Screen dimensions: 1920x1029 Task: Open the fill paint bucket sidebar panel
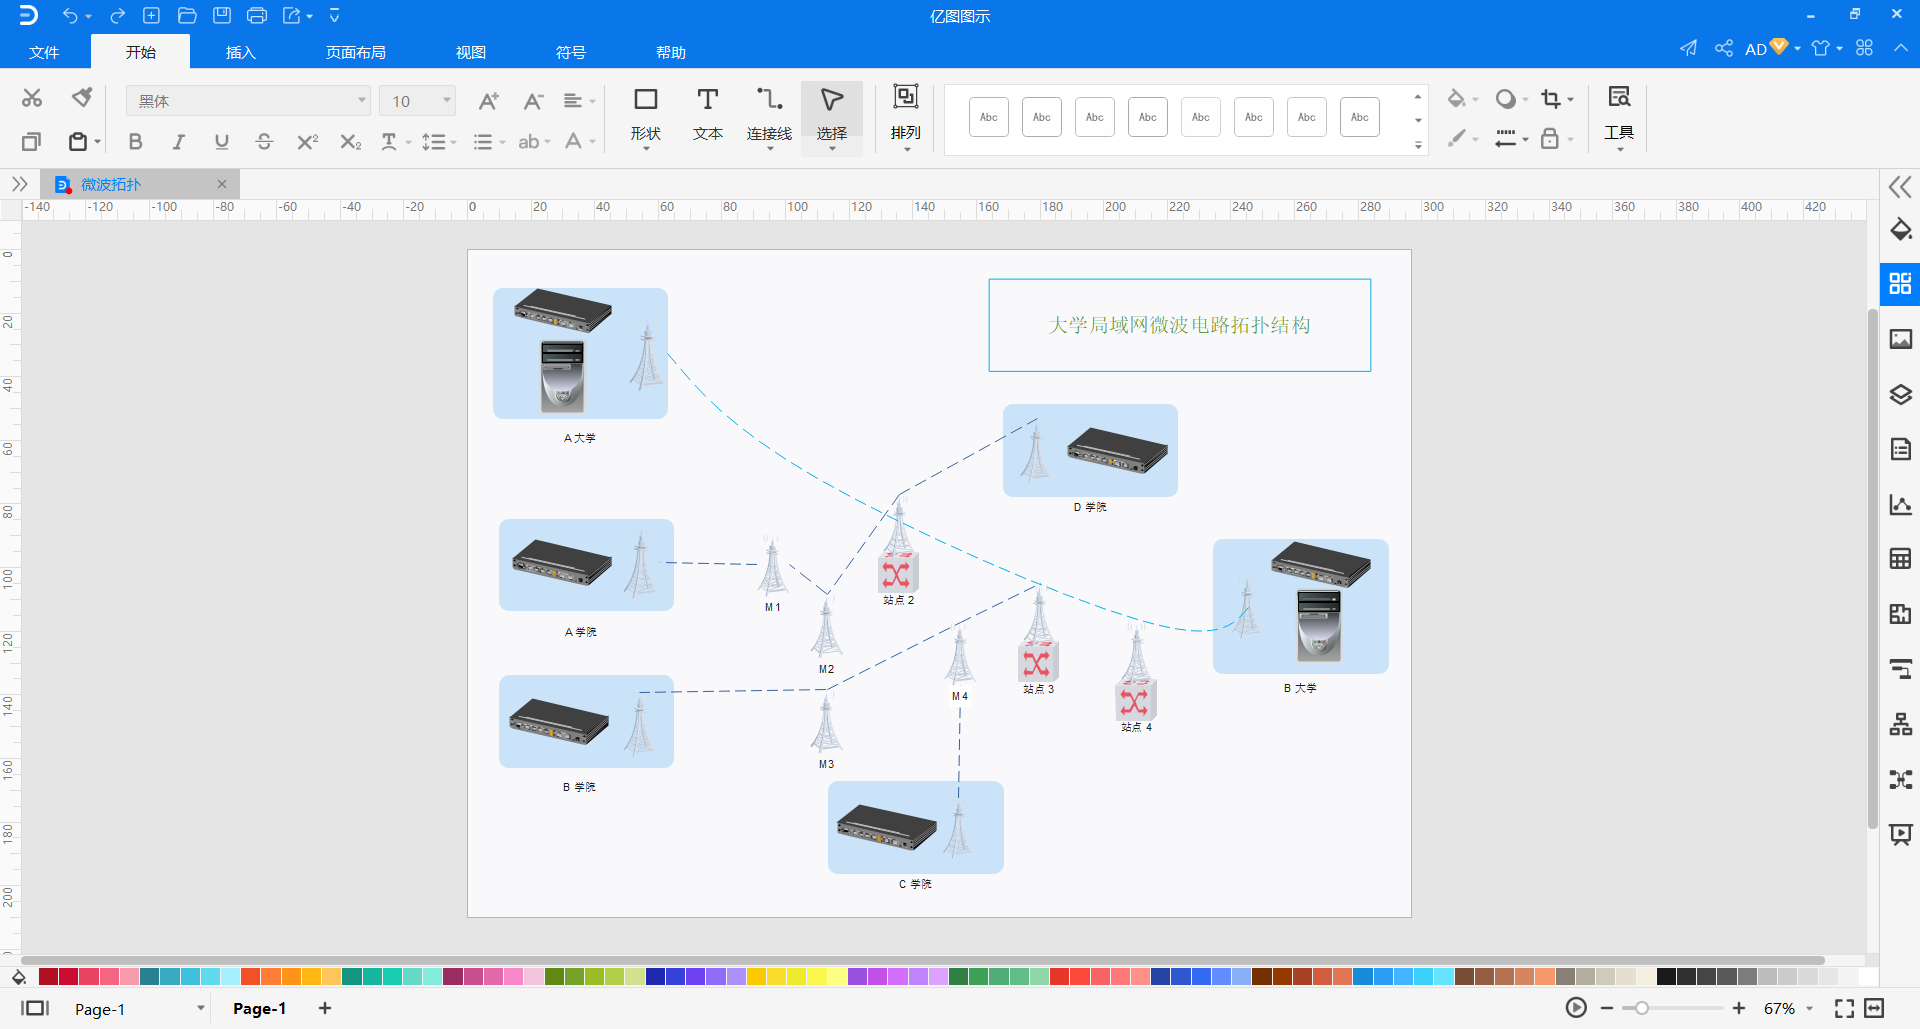click(x=1900, y=229)
